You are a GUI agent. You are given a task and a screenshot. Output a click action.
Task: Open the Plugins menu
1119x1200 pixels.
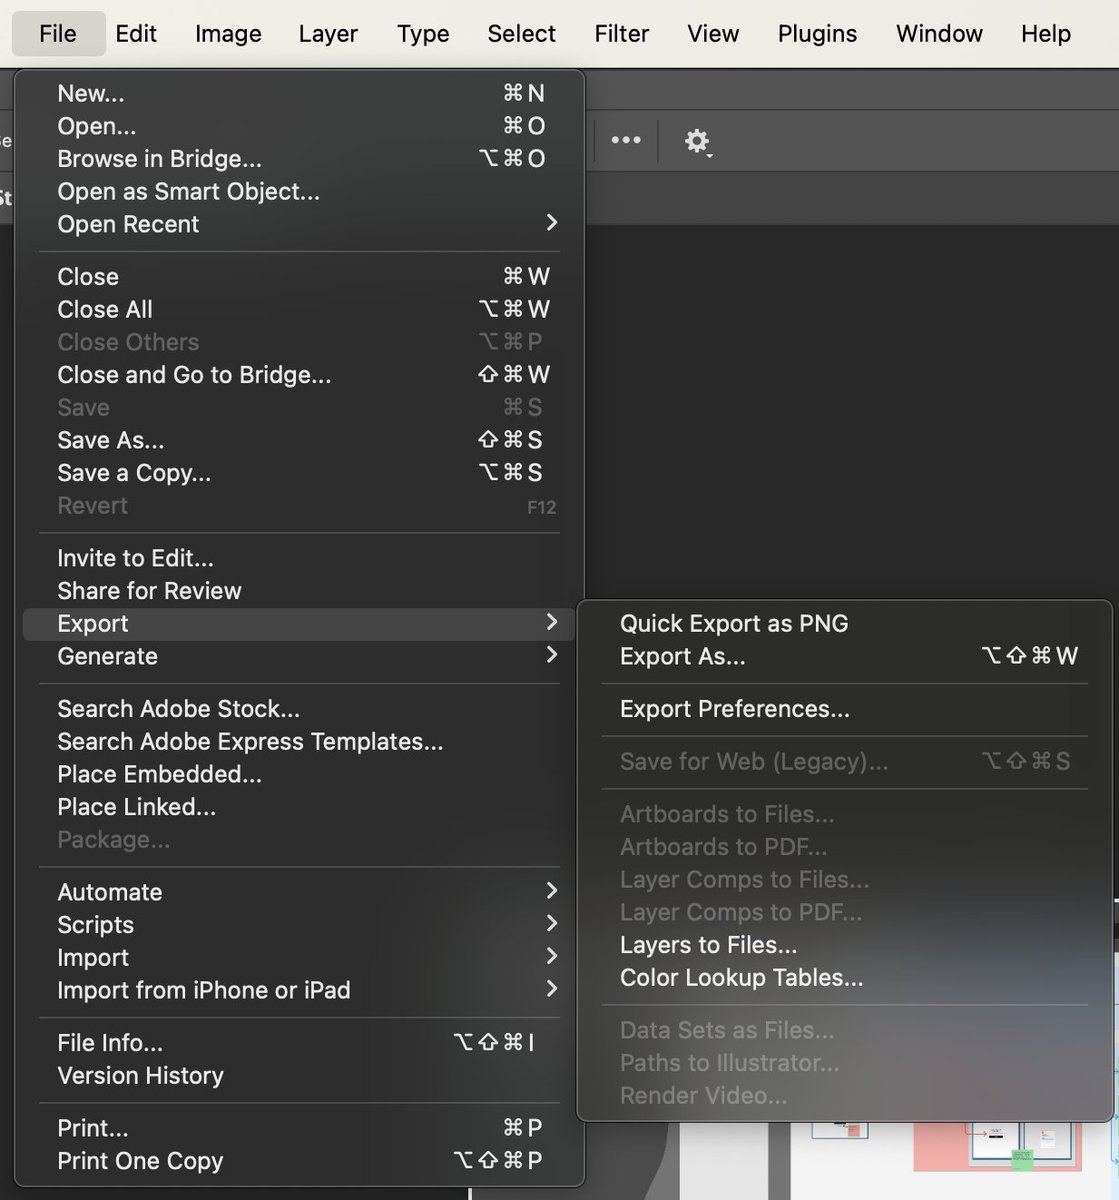(817, 33)
